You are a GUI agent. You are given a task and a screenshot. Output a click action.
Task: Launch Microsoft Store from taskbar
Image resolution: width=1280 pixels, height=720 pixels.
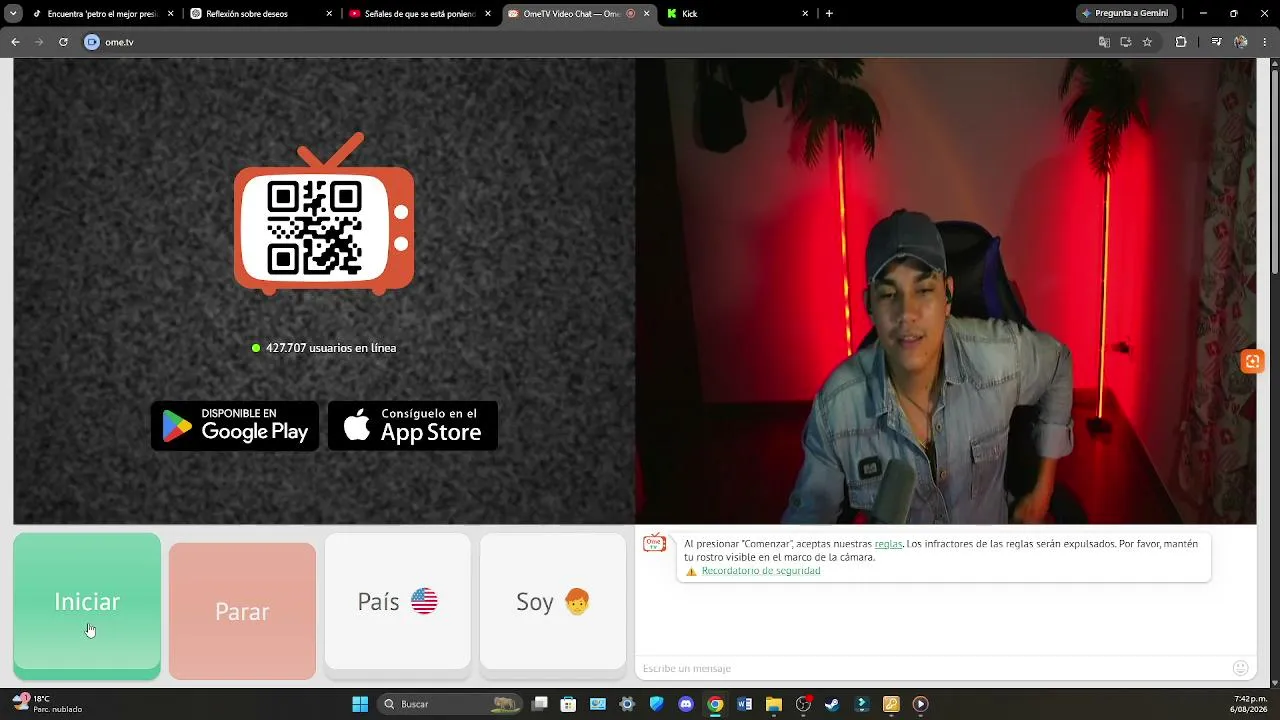[x=568, y=704]
